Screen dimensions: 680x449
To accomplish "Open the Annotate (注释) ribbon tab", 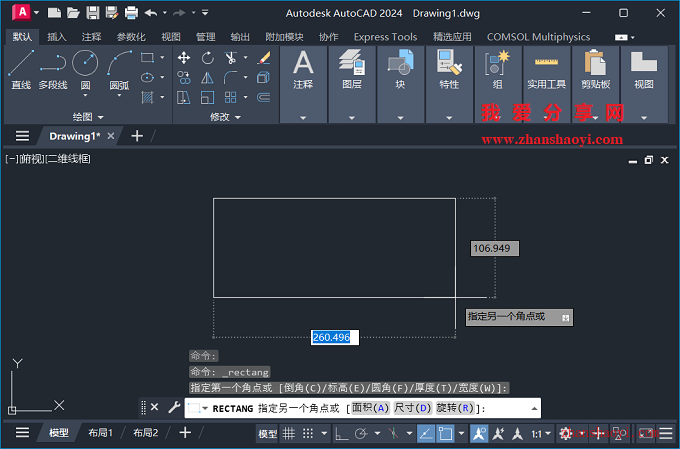I will (92, 37).
